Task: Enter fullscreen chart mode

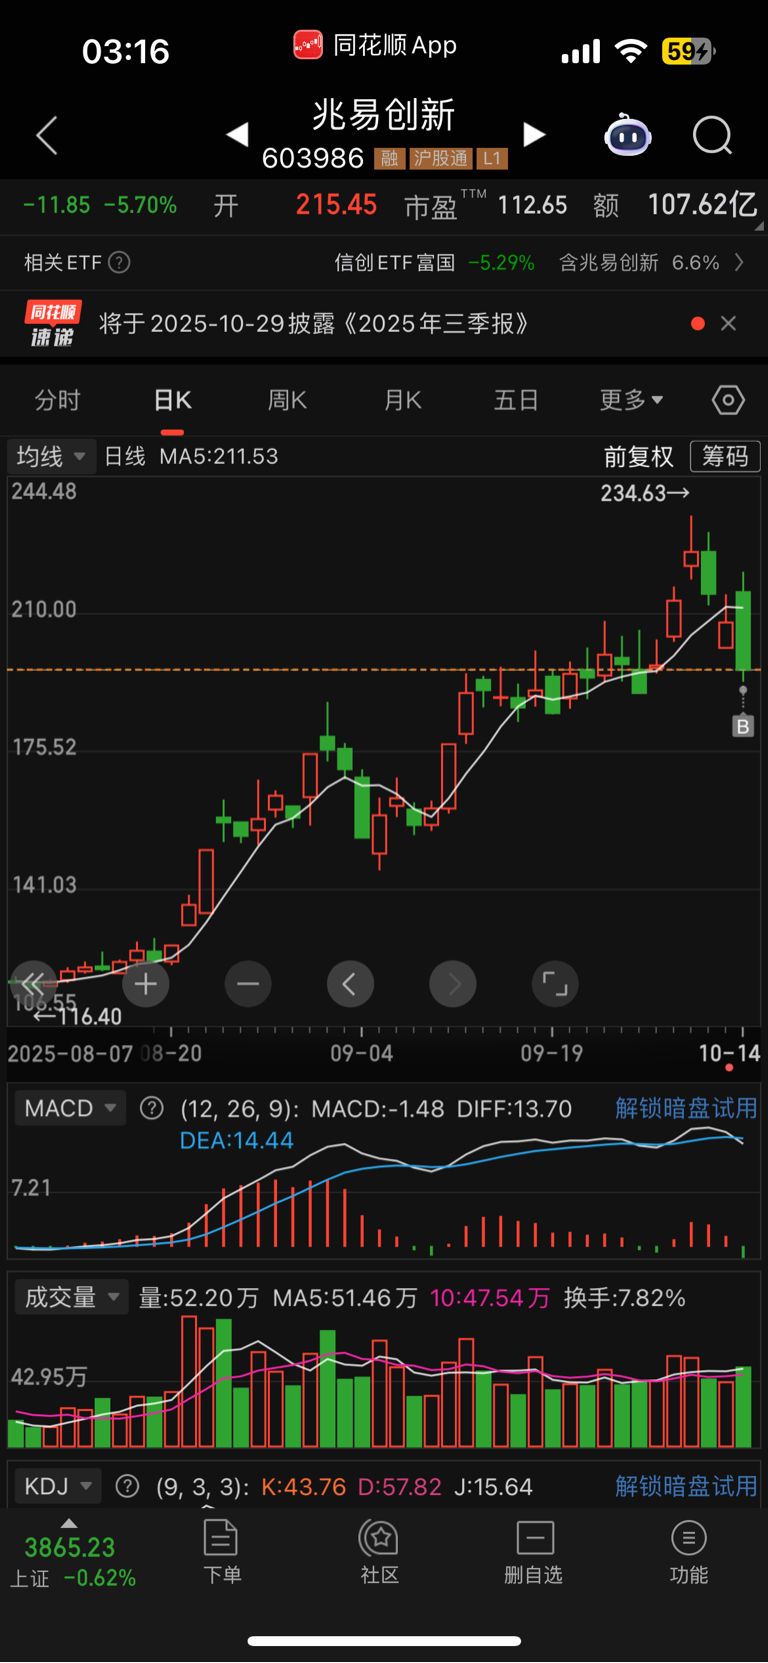Action: pyautogui.click(x=555, y=984)
